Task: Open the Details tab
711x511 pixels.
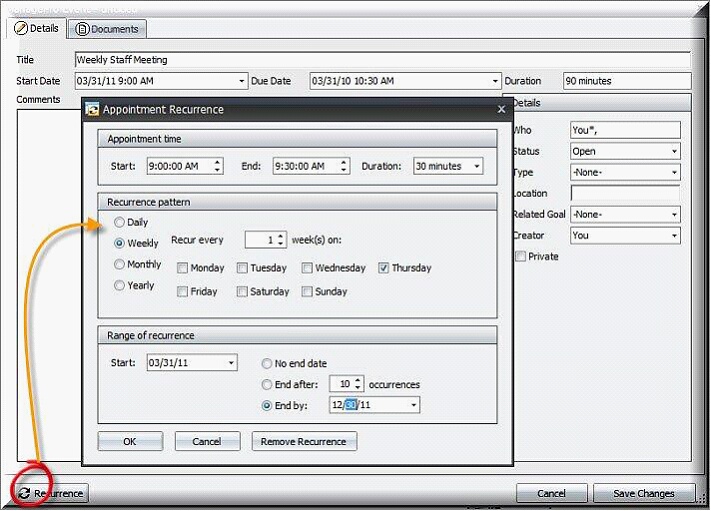Action: (37, 28)
